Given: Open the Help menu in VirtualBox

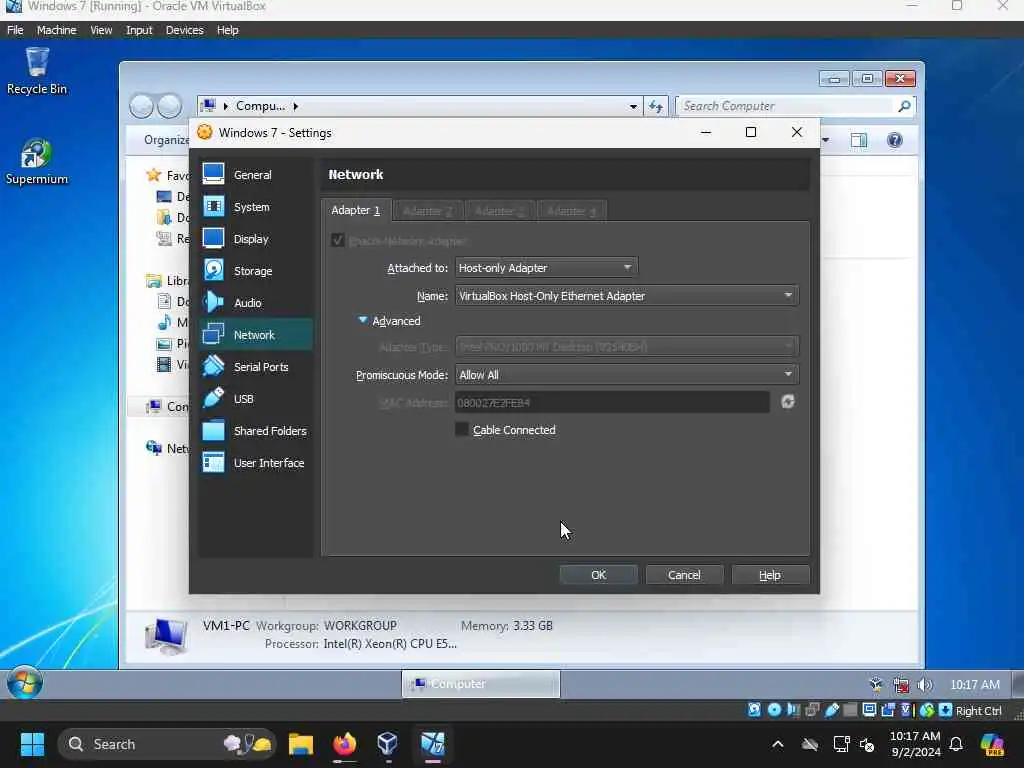Looking at the screenshot, I should [228, 30].
